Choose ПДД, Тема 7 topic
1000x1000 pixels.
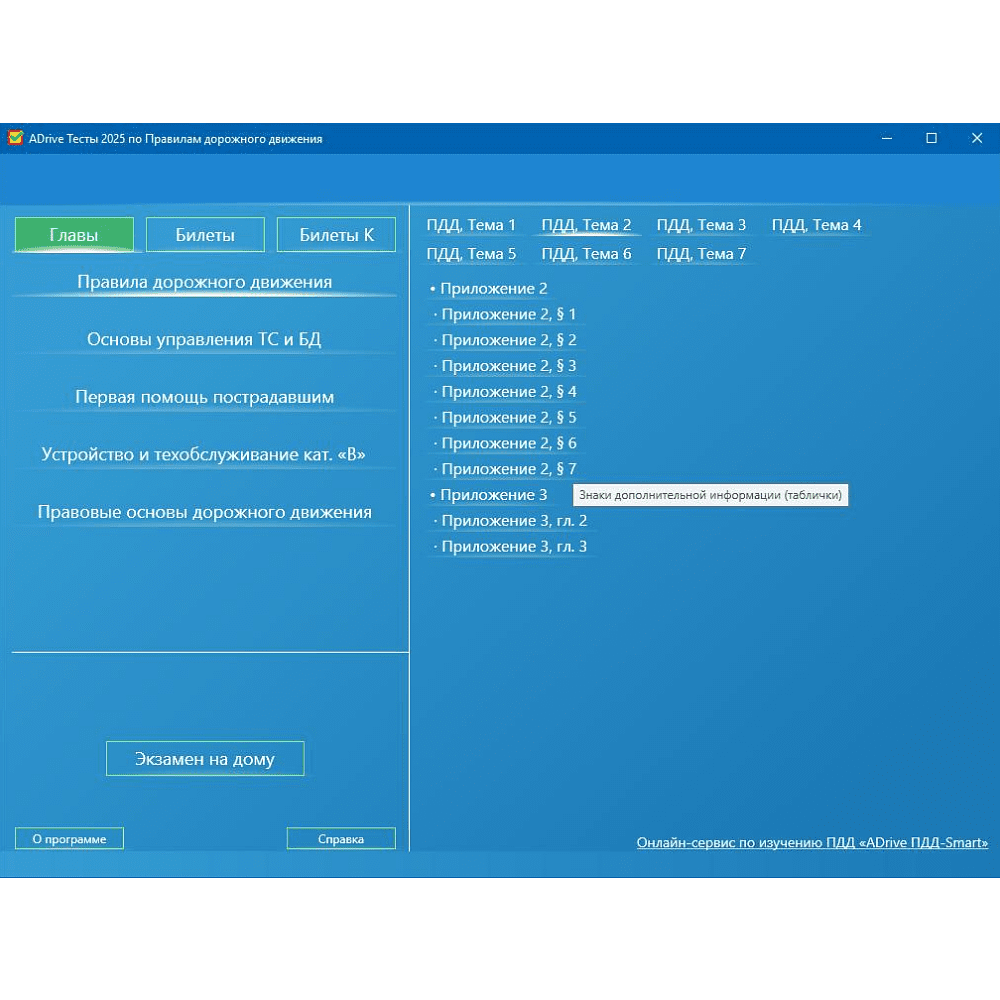[x=701, y=254]
